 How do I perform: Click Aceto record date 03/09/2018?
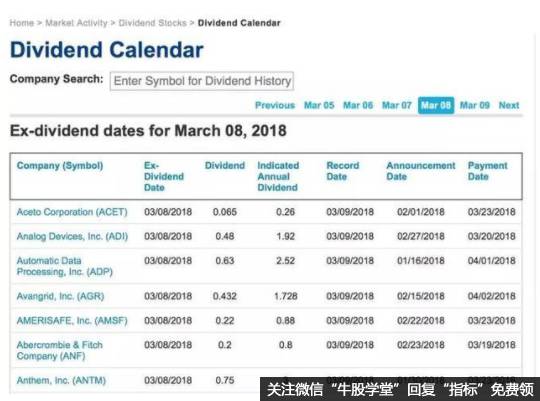pos(350,212)
